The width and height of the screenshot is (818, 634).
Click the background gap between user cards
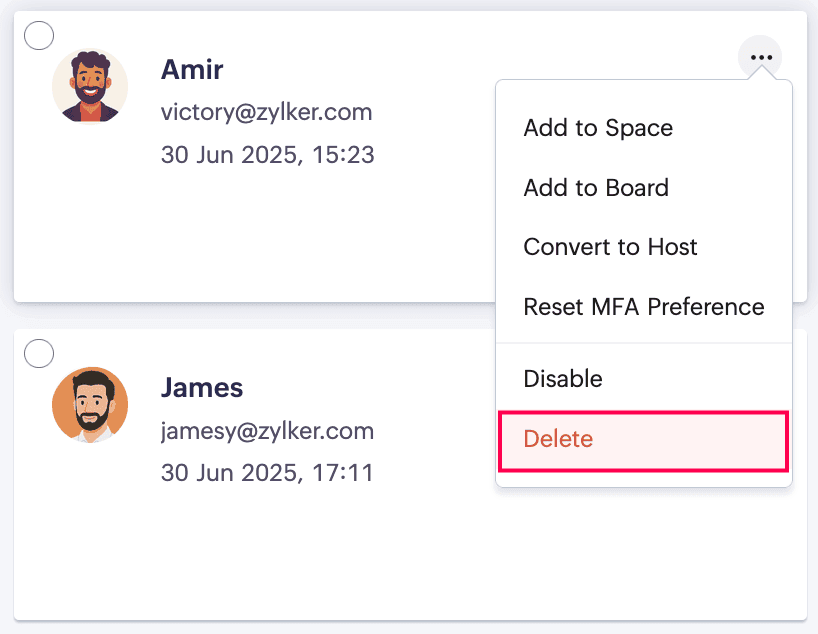[x=250, y=316]
